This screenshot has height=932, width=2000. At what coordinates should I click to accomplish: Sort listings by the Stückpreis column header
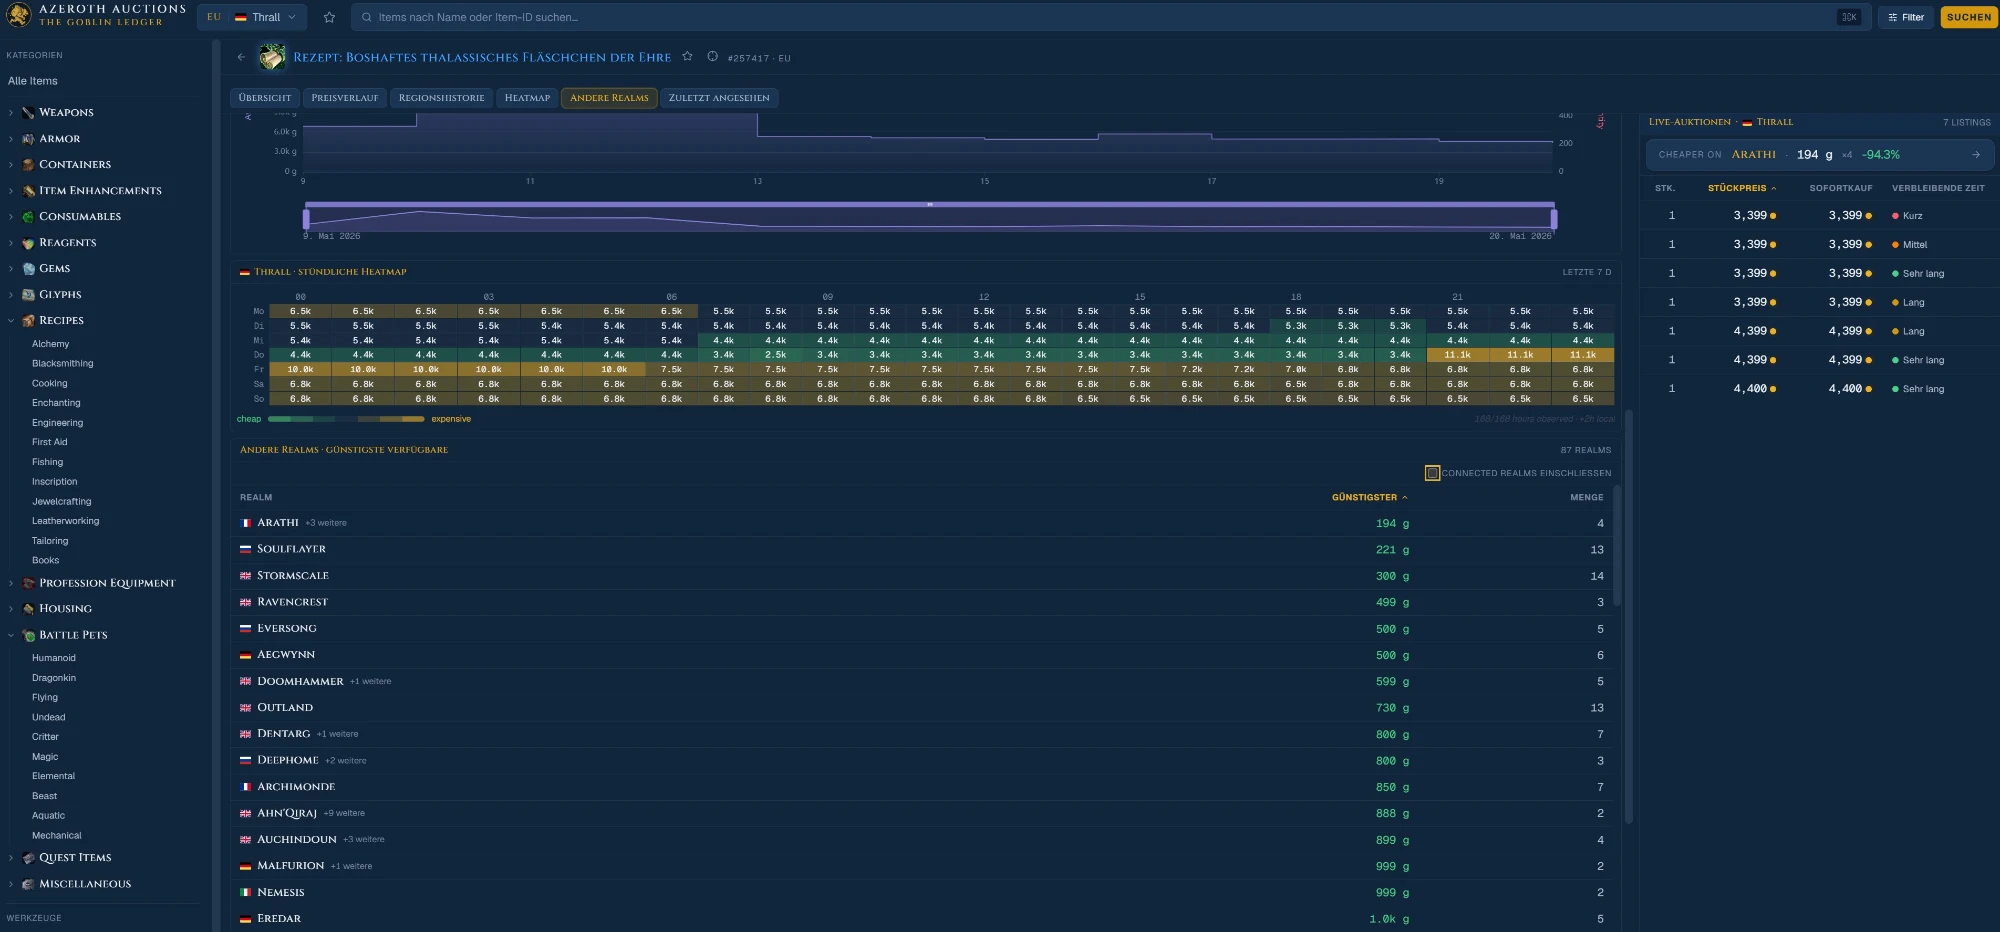pos(1742,188)
